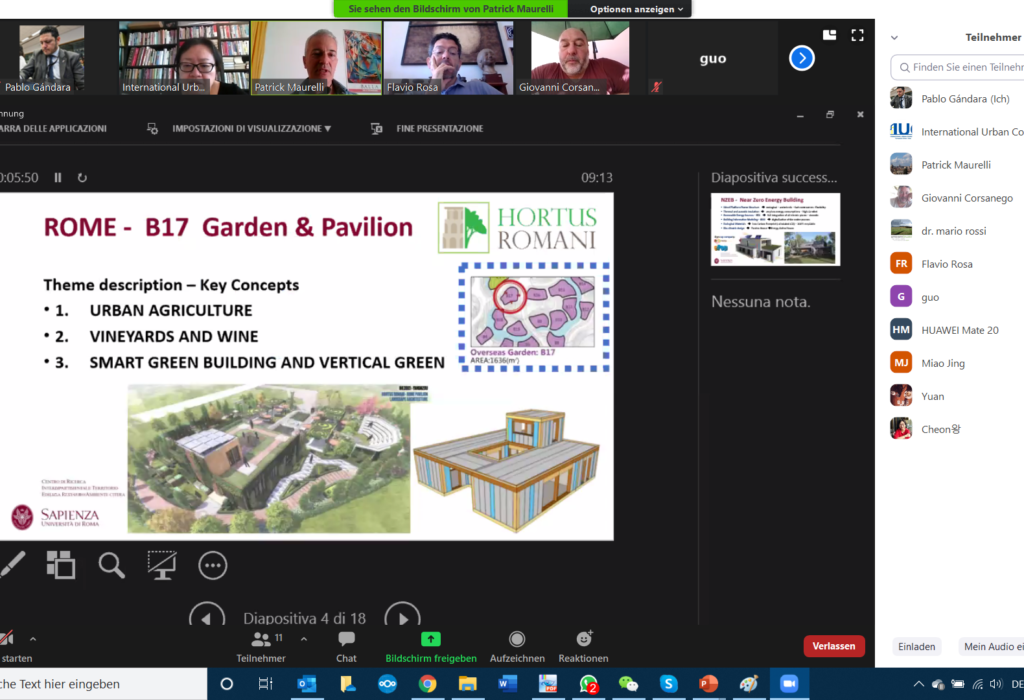This screenshot has height=700, width=1024.
Task: Pause the presentation timer
Action: [57, 177]
